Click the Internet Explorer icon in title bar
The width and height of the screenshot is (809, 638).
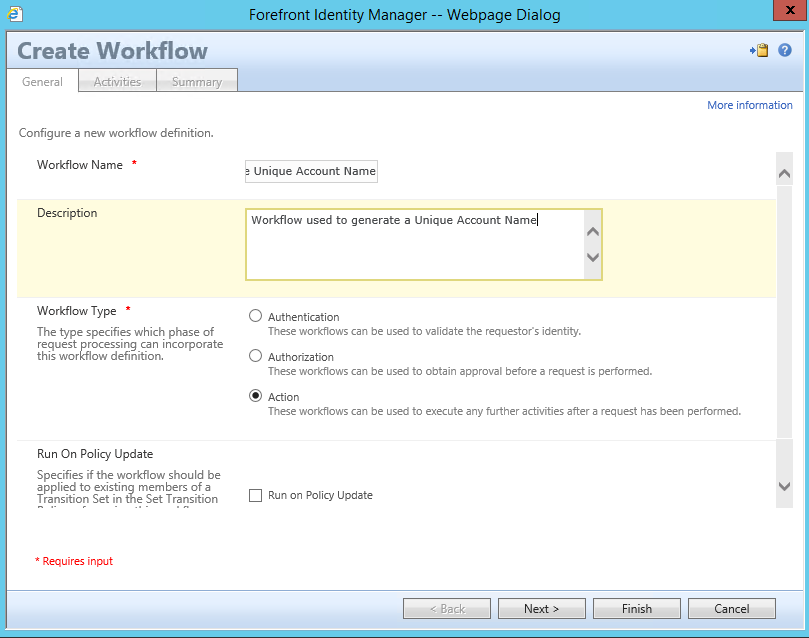coord(15,14)
